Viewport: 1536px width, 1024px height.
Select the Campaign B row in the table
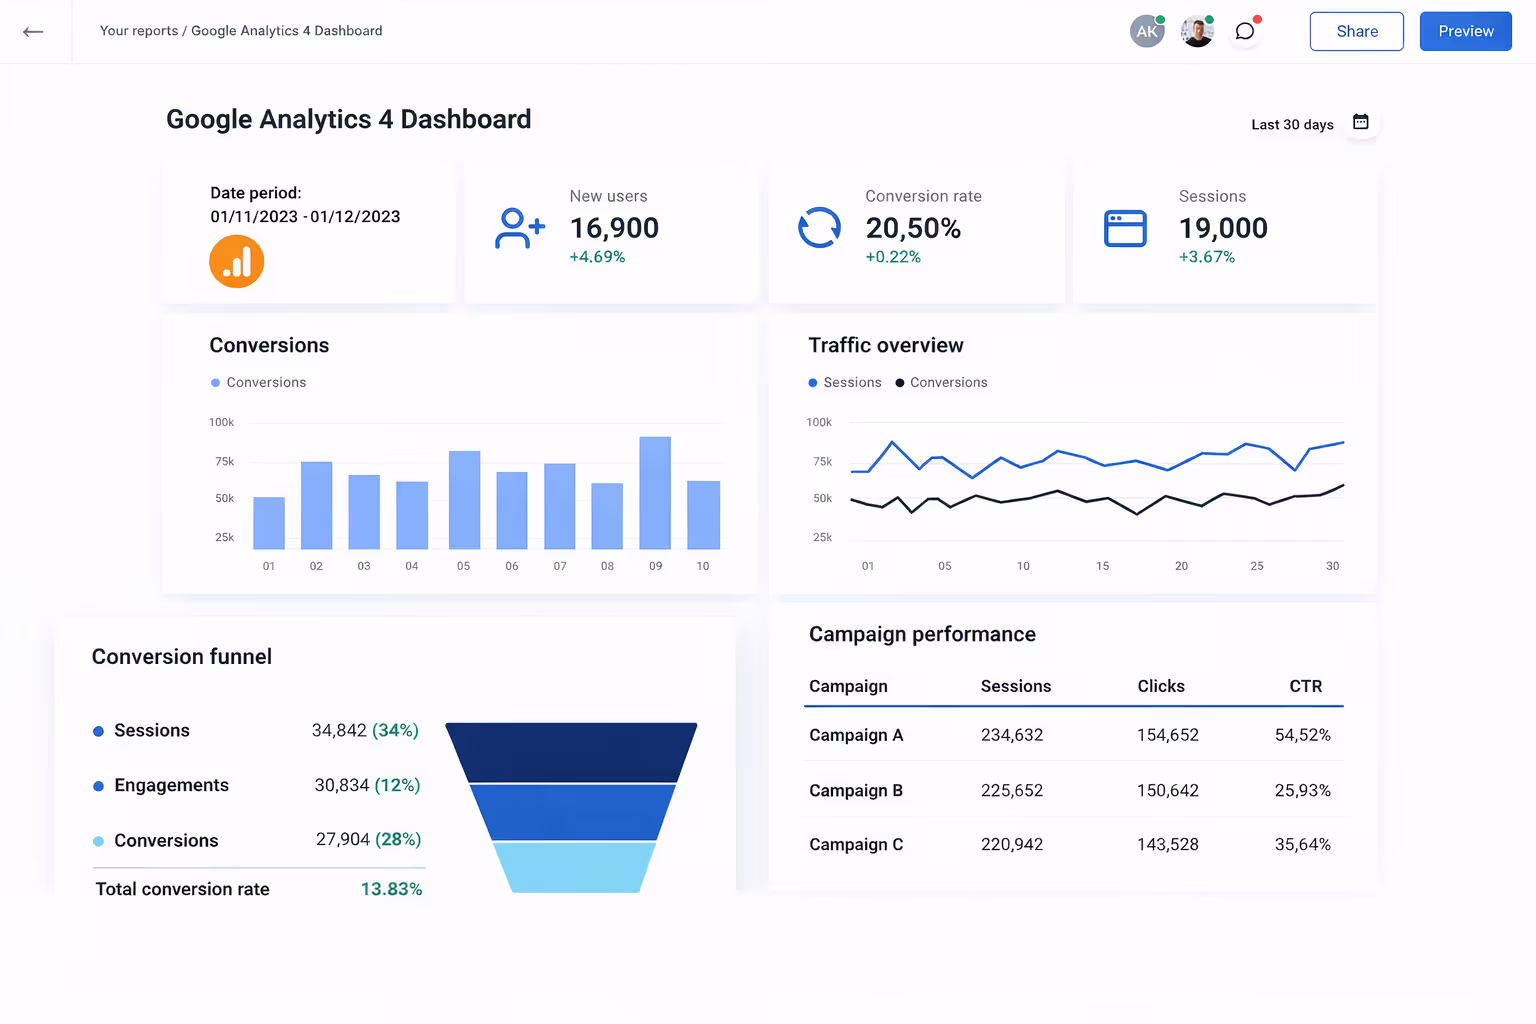click(x=1070, y=790)
